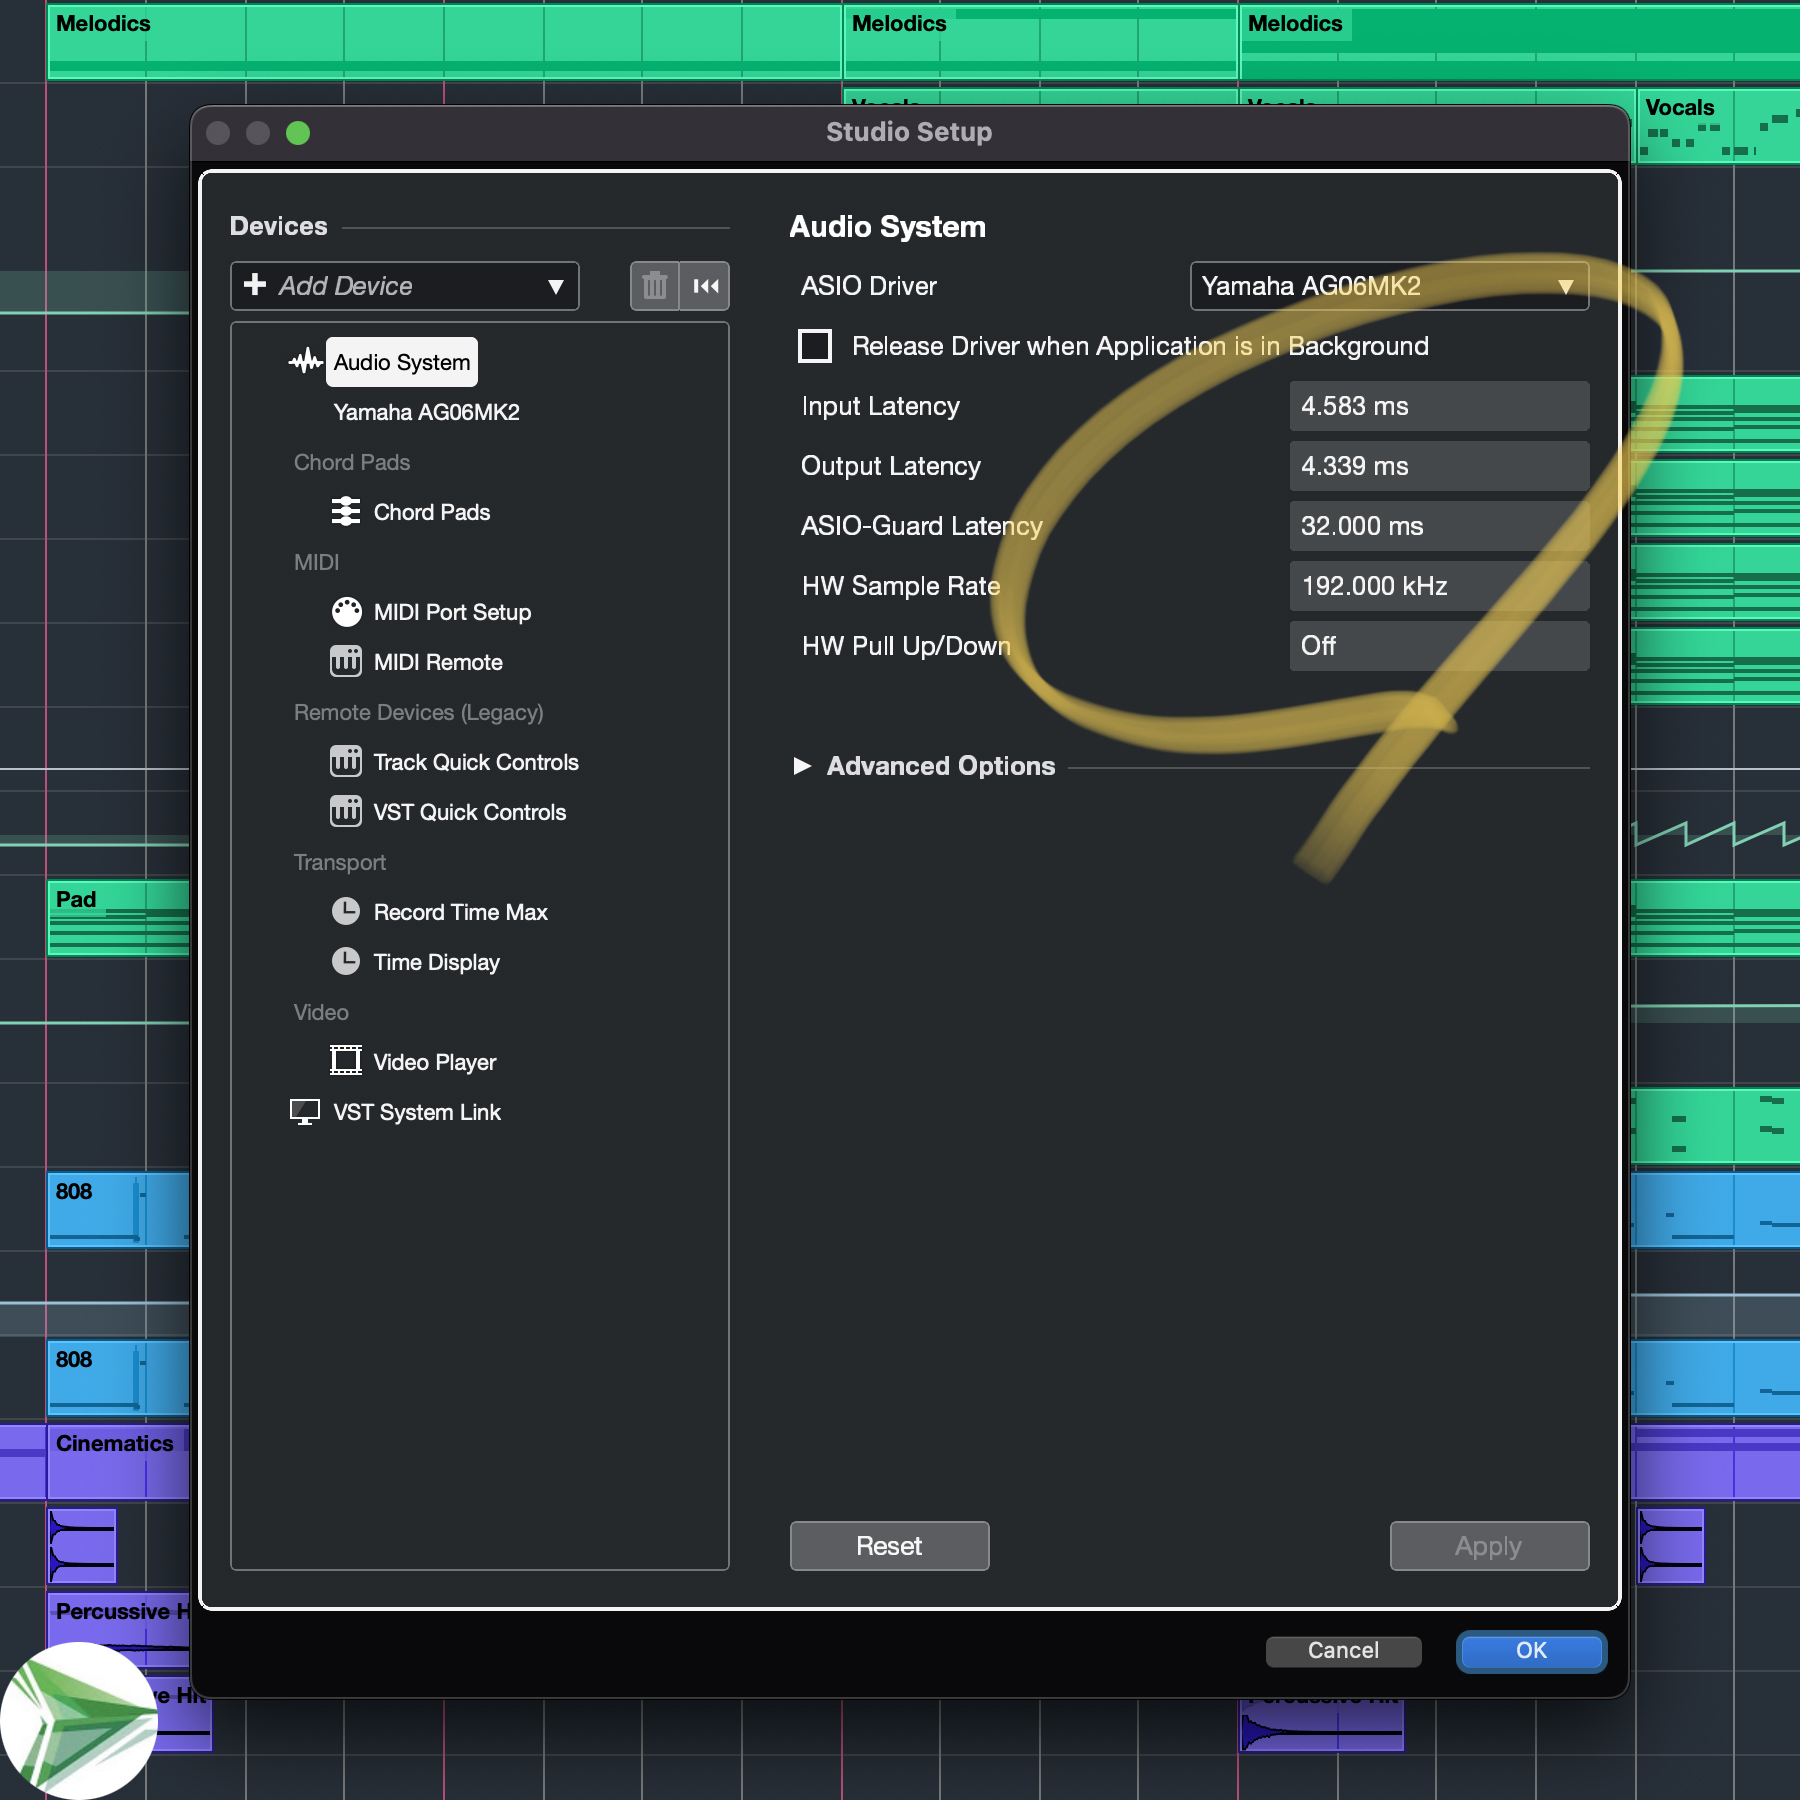
Task: Select the Chord Pads icon in device list
Action: (x=346, y=512)
